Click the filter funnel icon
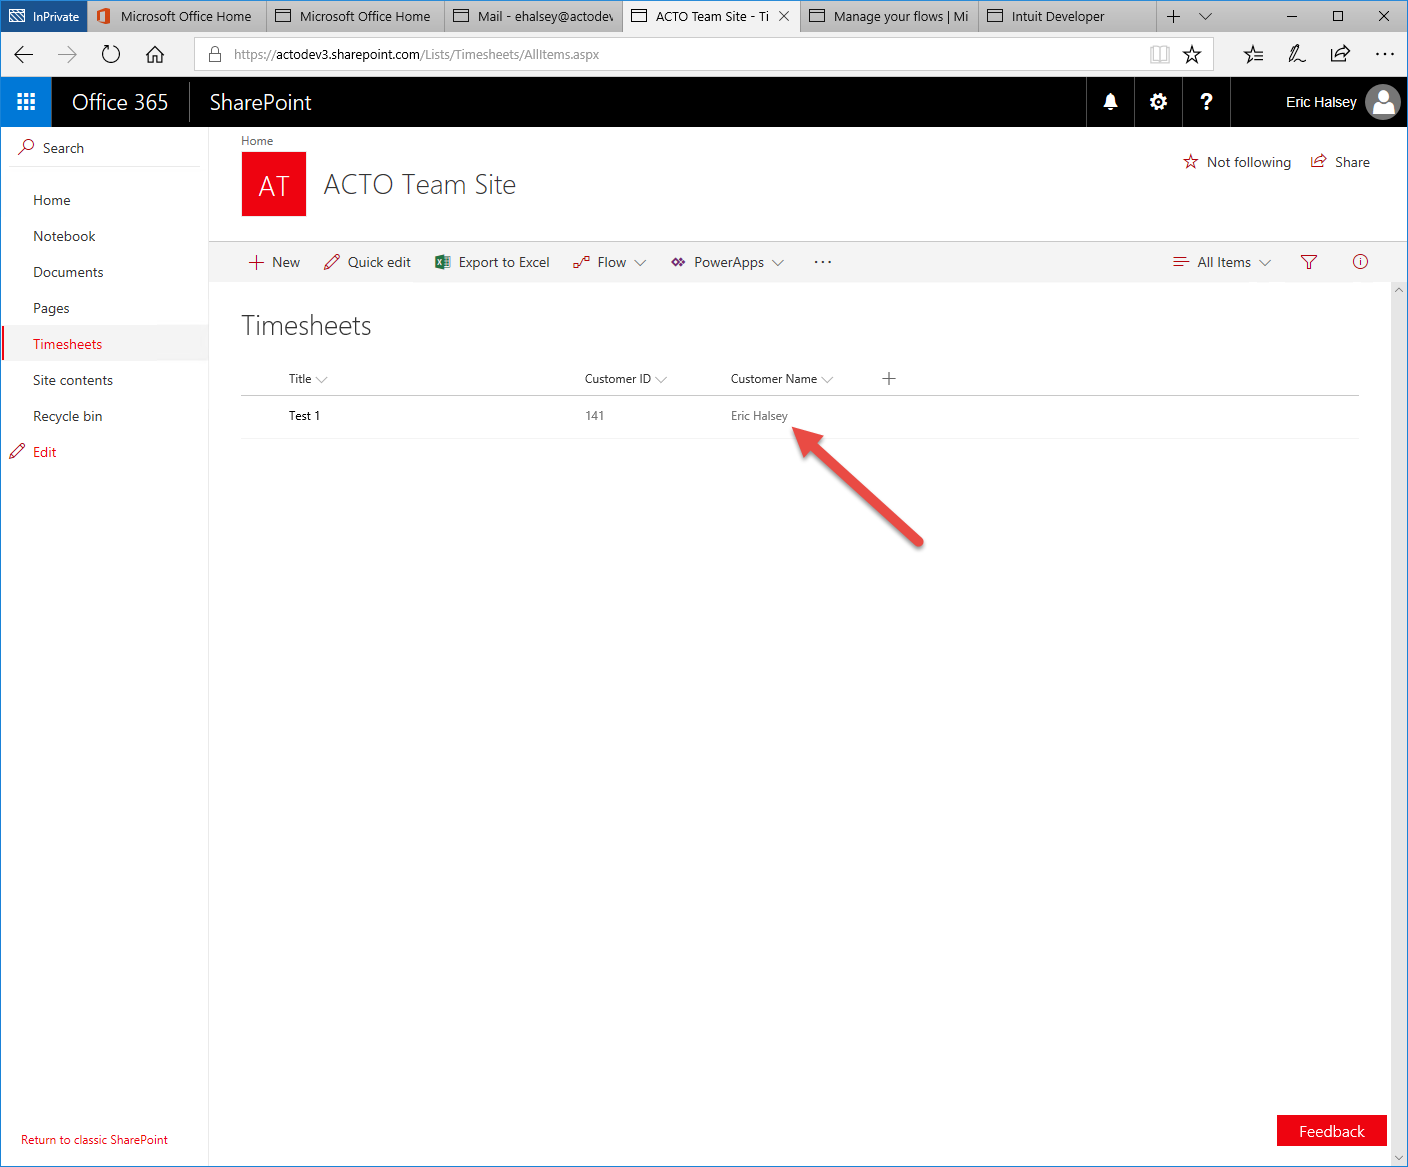The image size is (1408, 1167). click(1309, 262)
